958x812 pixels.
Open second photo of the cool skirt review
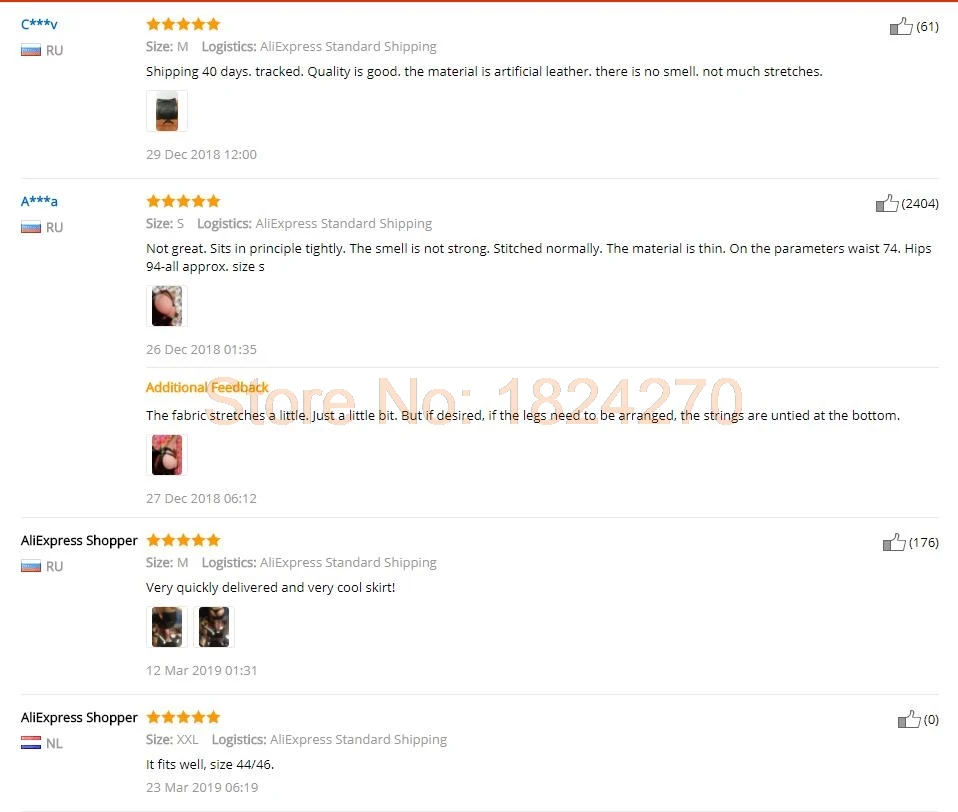pyautogui.click(x=214, y=627)
